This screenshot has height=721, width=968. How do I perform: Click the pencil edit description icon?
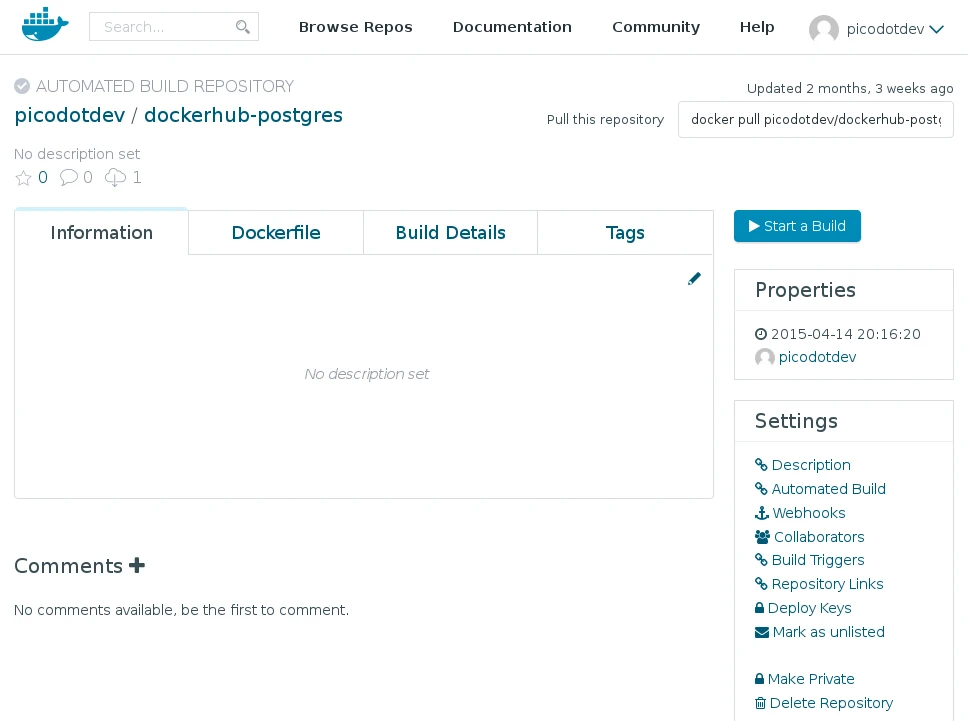point(694,279)
